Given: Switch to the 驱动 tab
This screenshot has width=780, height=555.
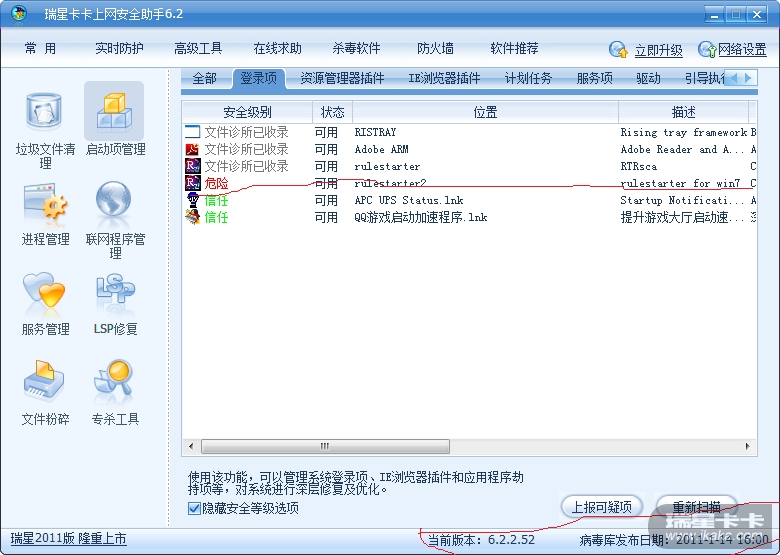Looking at the screenshot, I should pyautogui.click(x=648, y=78).
